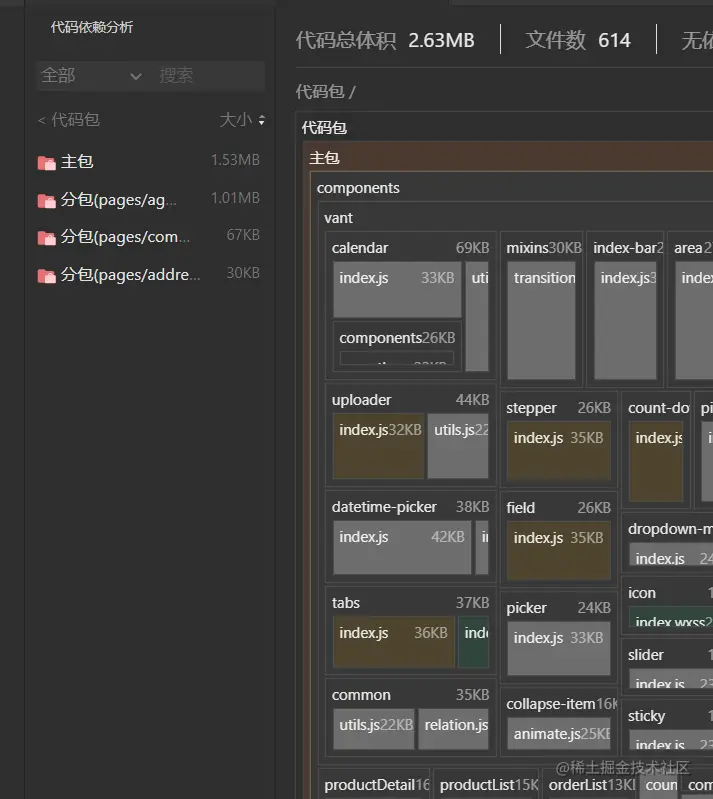Select the 分包(pages/addre... package row
This screenshot has width=713, height=799.
pos(151,274)
